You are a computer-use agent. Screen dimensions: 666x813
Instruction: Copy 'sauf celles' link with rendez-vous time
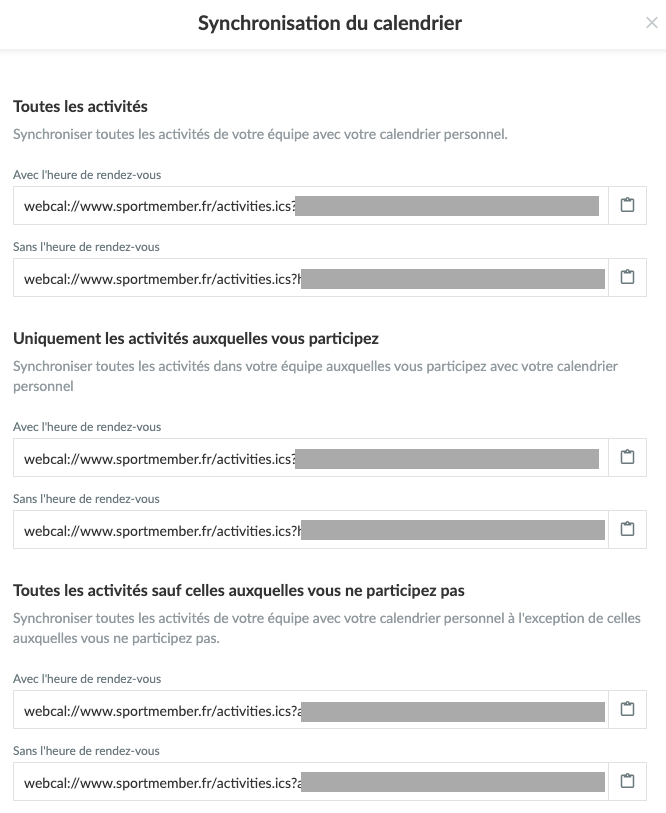(627, 709)
